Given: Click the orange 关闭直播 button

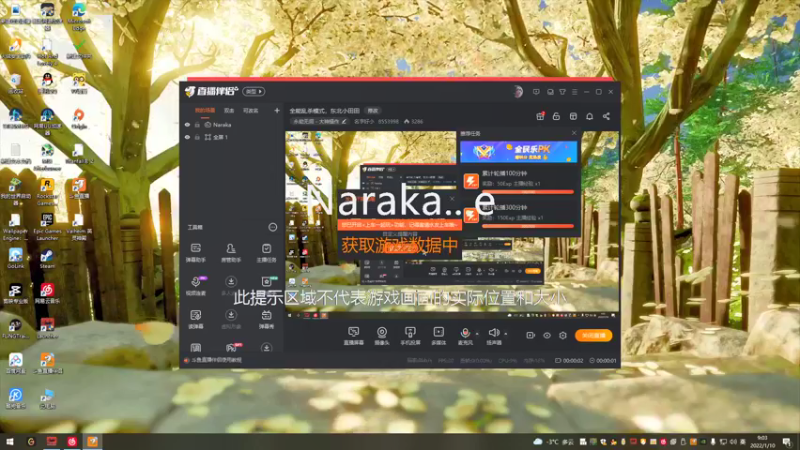Looking at the screenshot, I should tap(593, 335).
